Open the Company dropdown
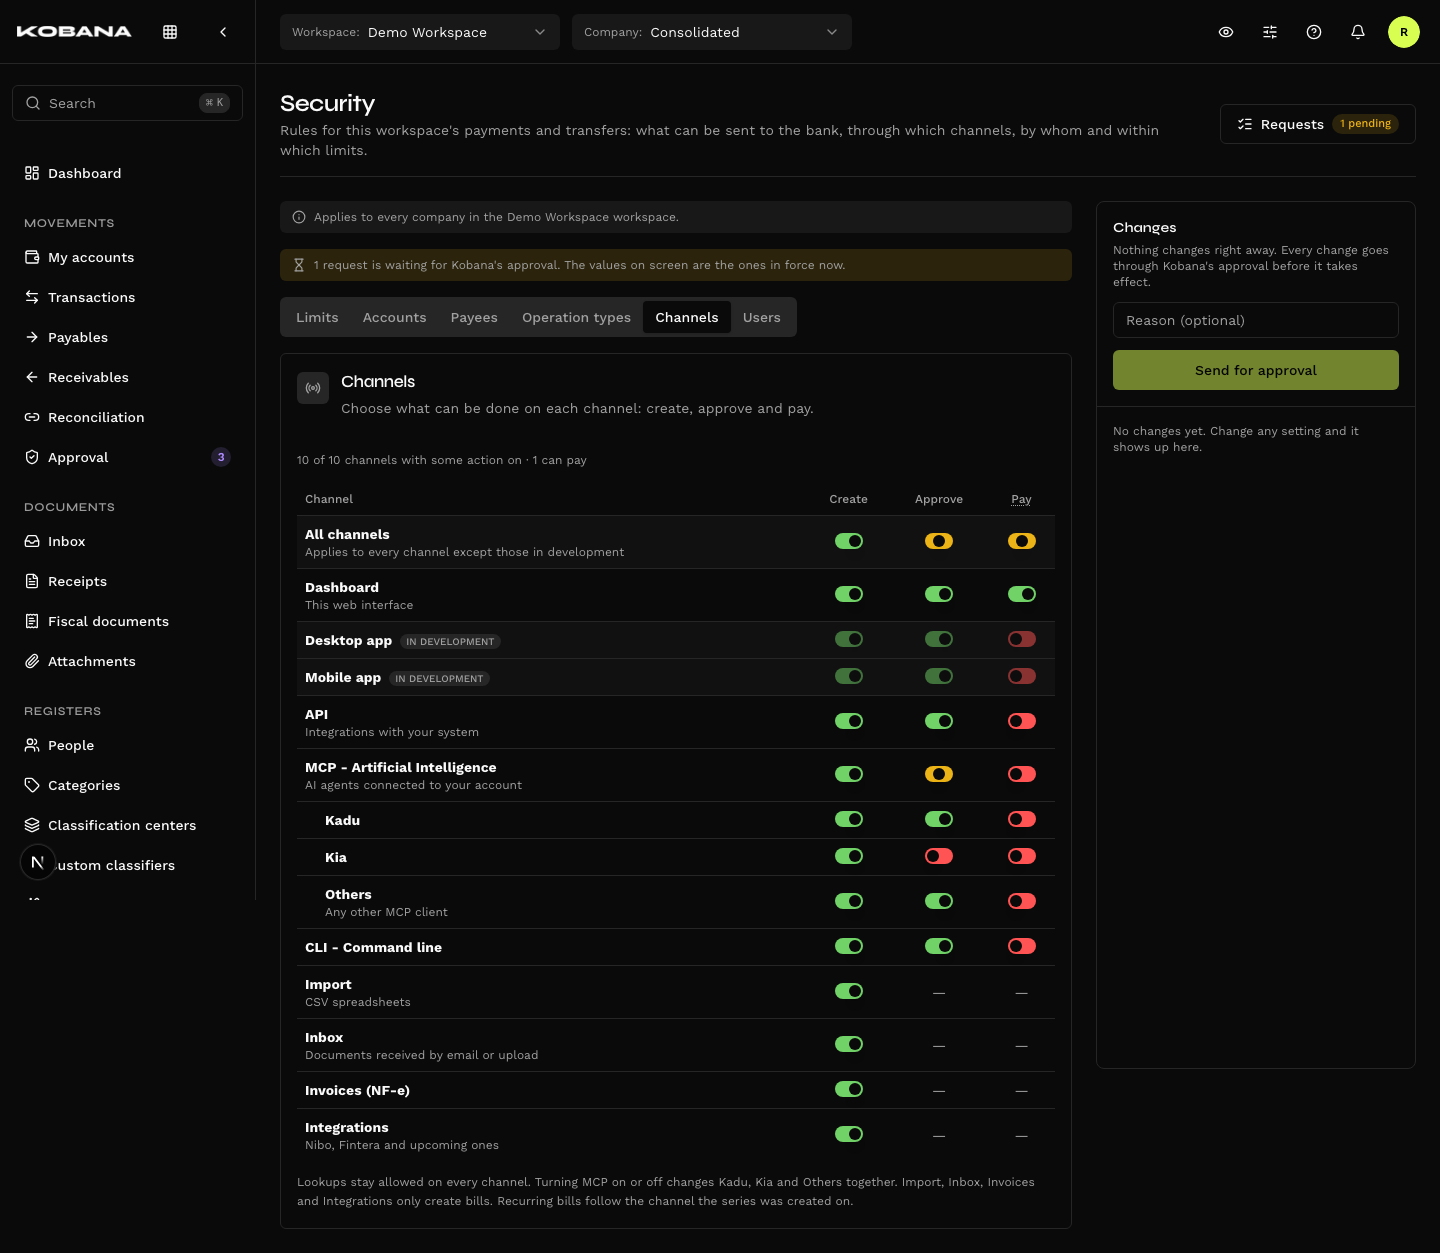Viewport: 1440px width, 1253px height. click(712, 32)
